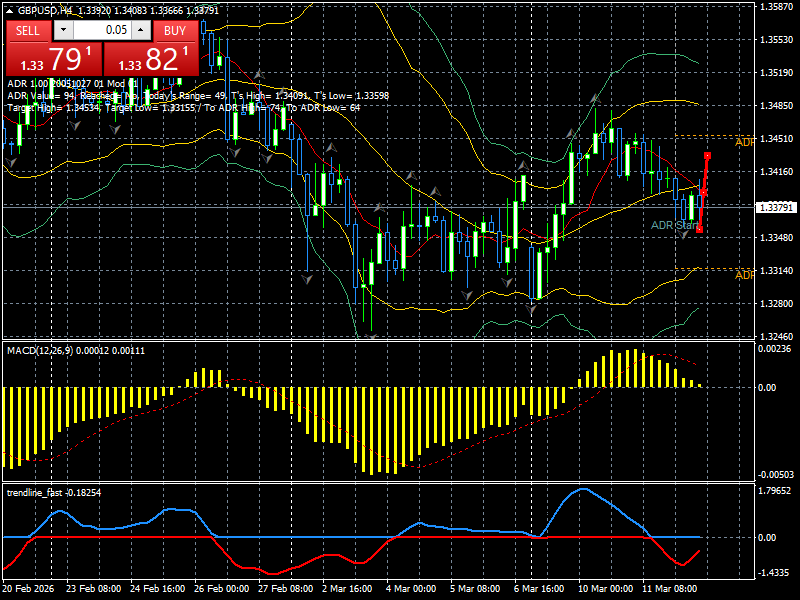Click the 1.34160 price scale label
800x600 pixels.
pyautogui.click(x=777, y=171)
